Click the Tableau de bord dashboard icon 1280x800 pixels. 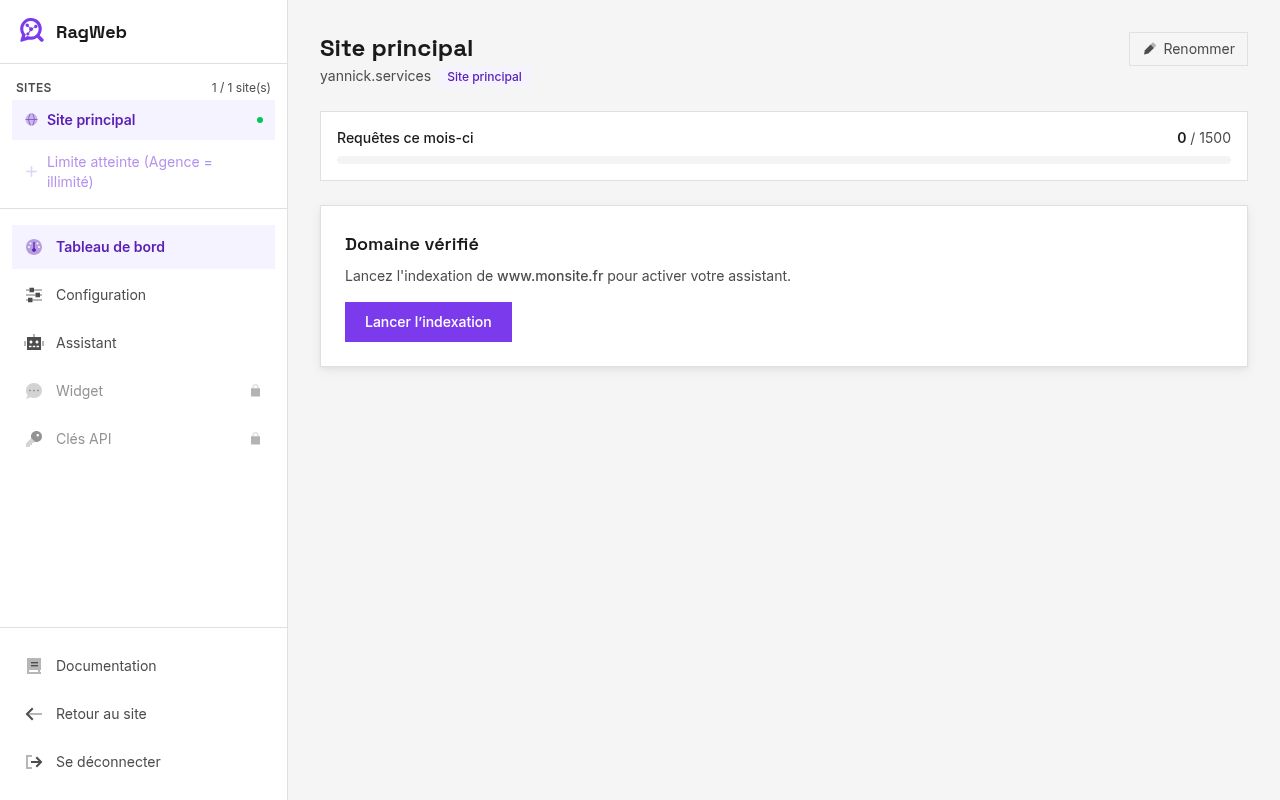34,247
